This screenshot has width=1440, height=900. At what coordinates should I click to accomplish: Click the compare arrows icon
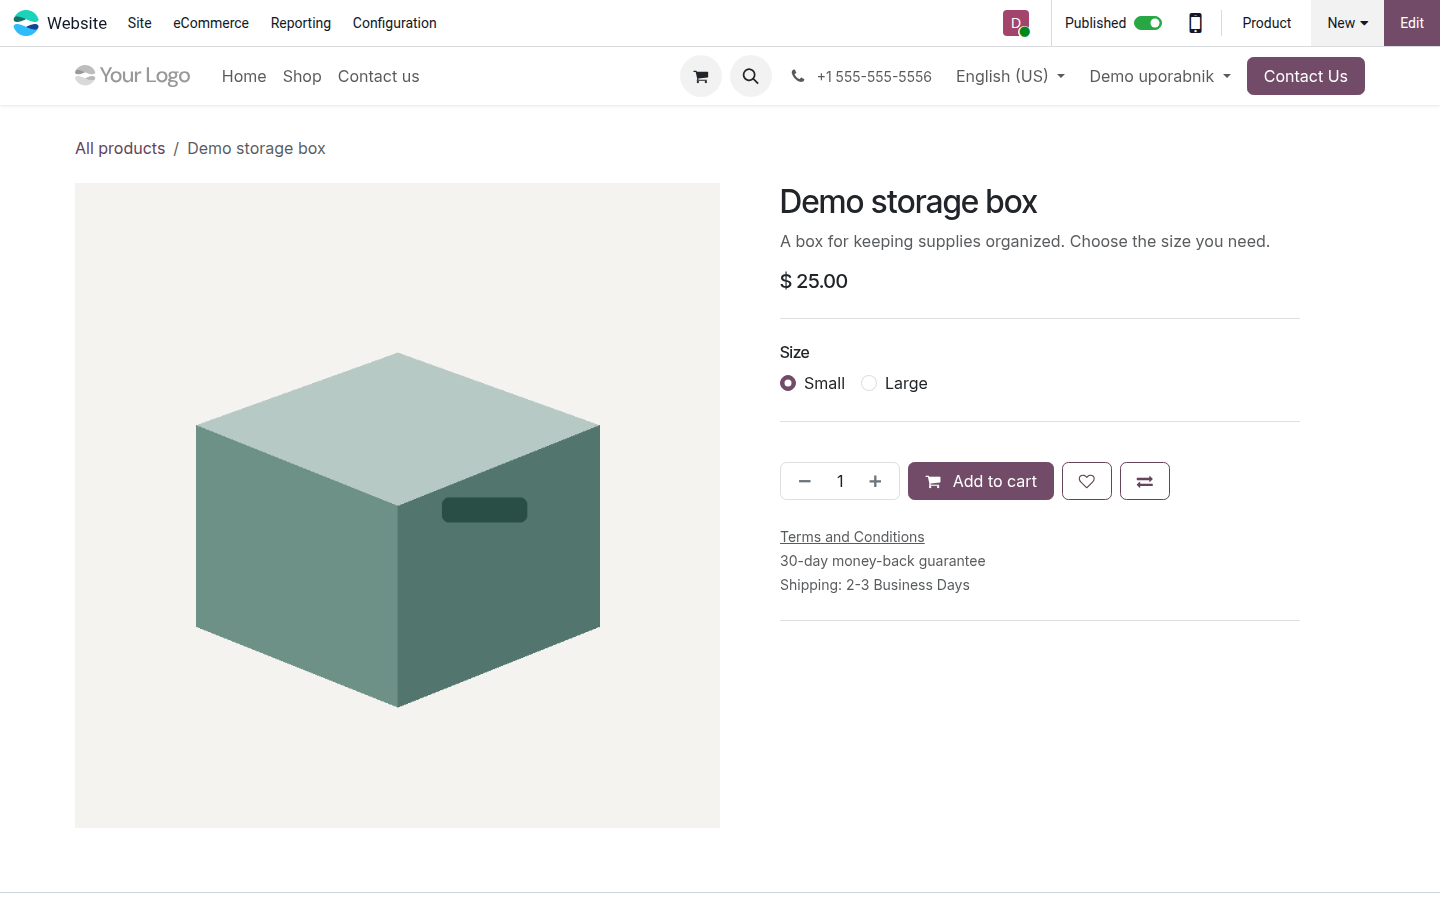point(1145,481)
